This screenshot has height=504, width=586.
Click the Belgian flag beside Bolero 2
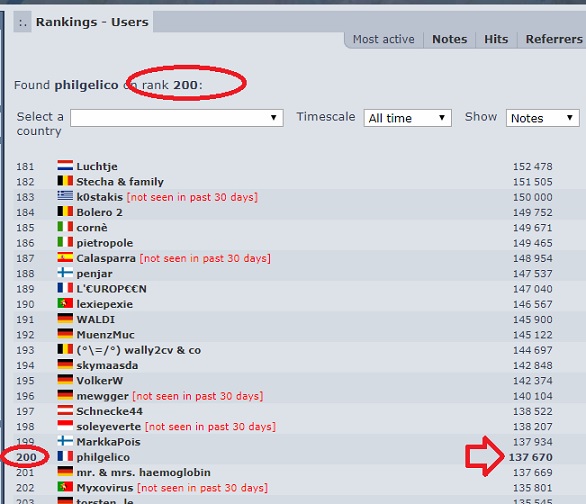65,211
